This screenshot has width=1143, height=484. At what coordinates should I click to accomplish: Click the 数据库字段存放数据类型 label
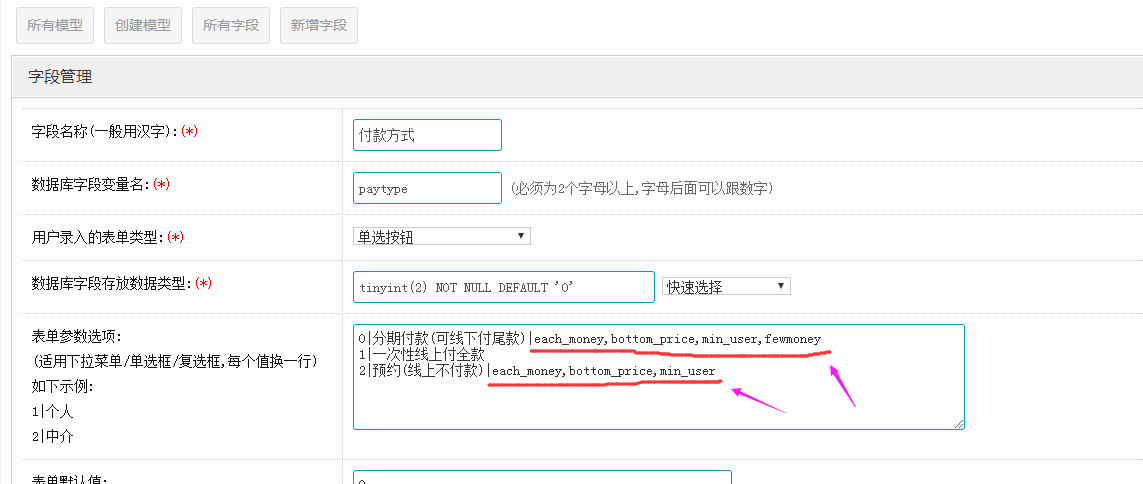click(110, 283)
